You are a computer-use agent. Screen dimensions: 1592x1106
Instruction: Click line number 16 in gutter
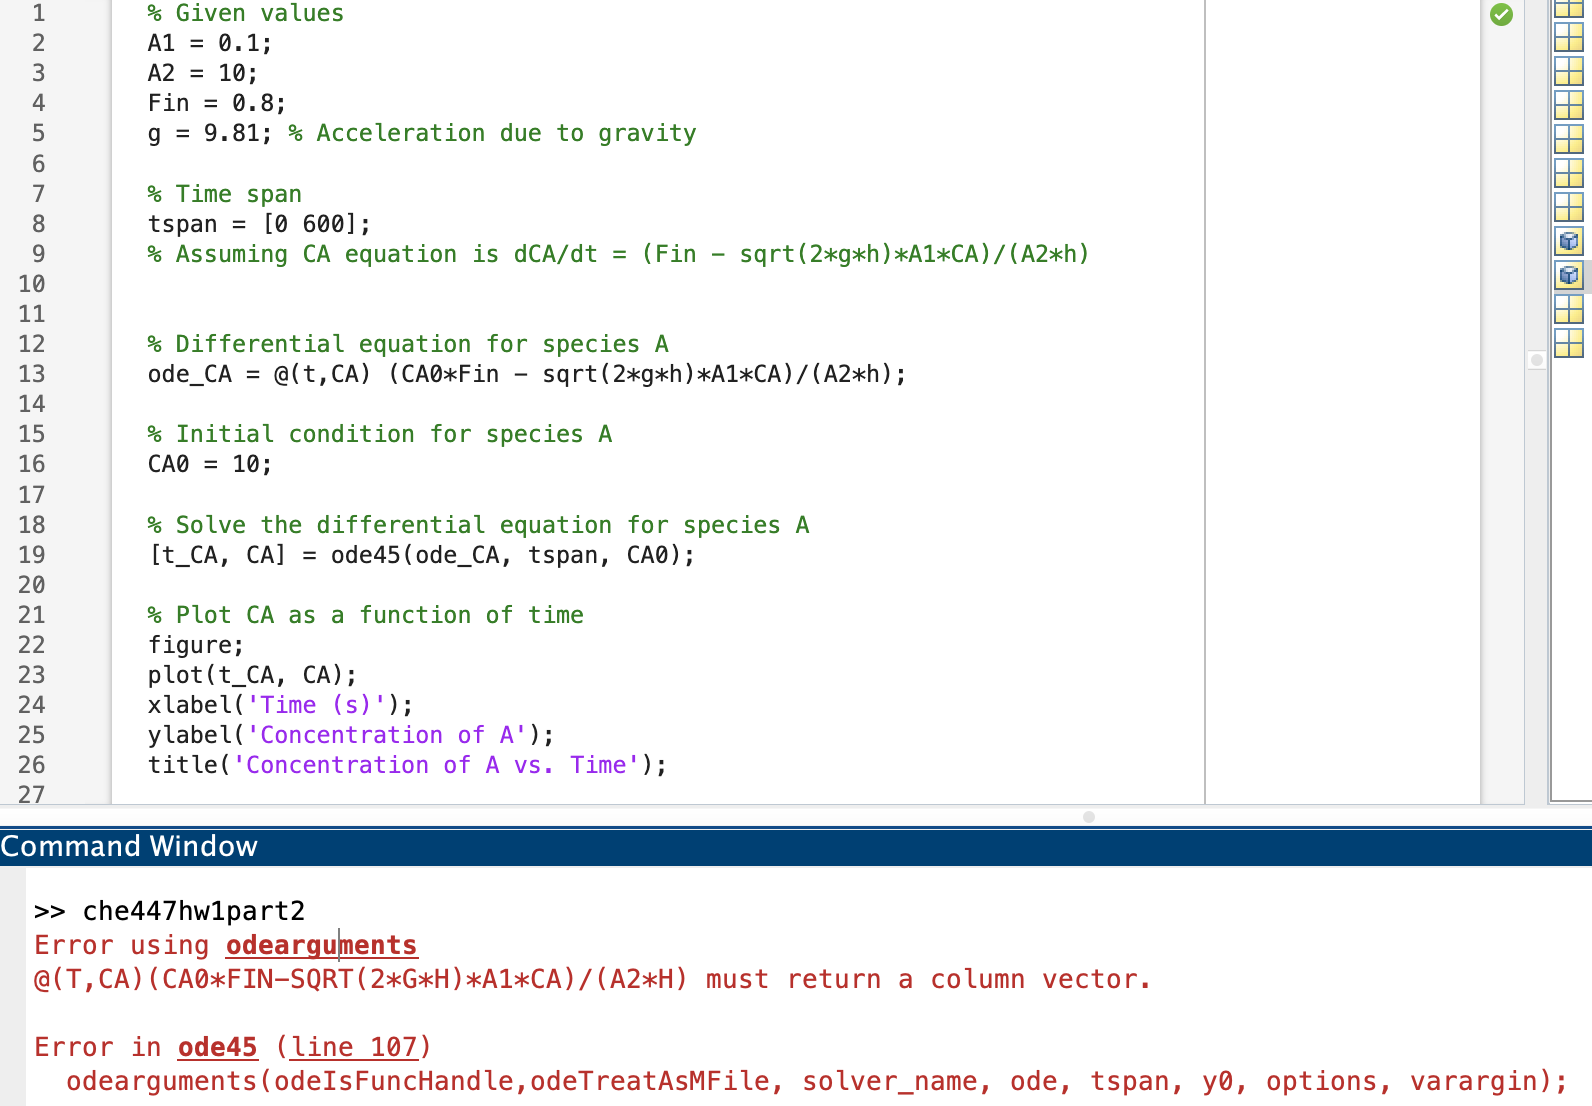click(32, 464)
